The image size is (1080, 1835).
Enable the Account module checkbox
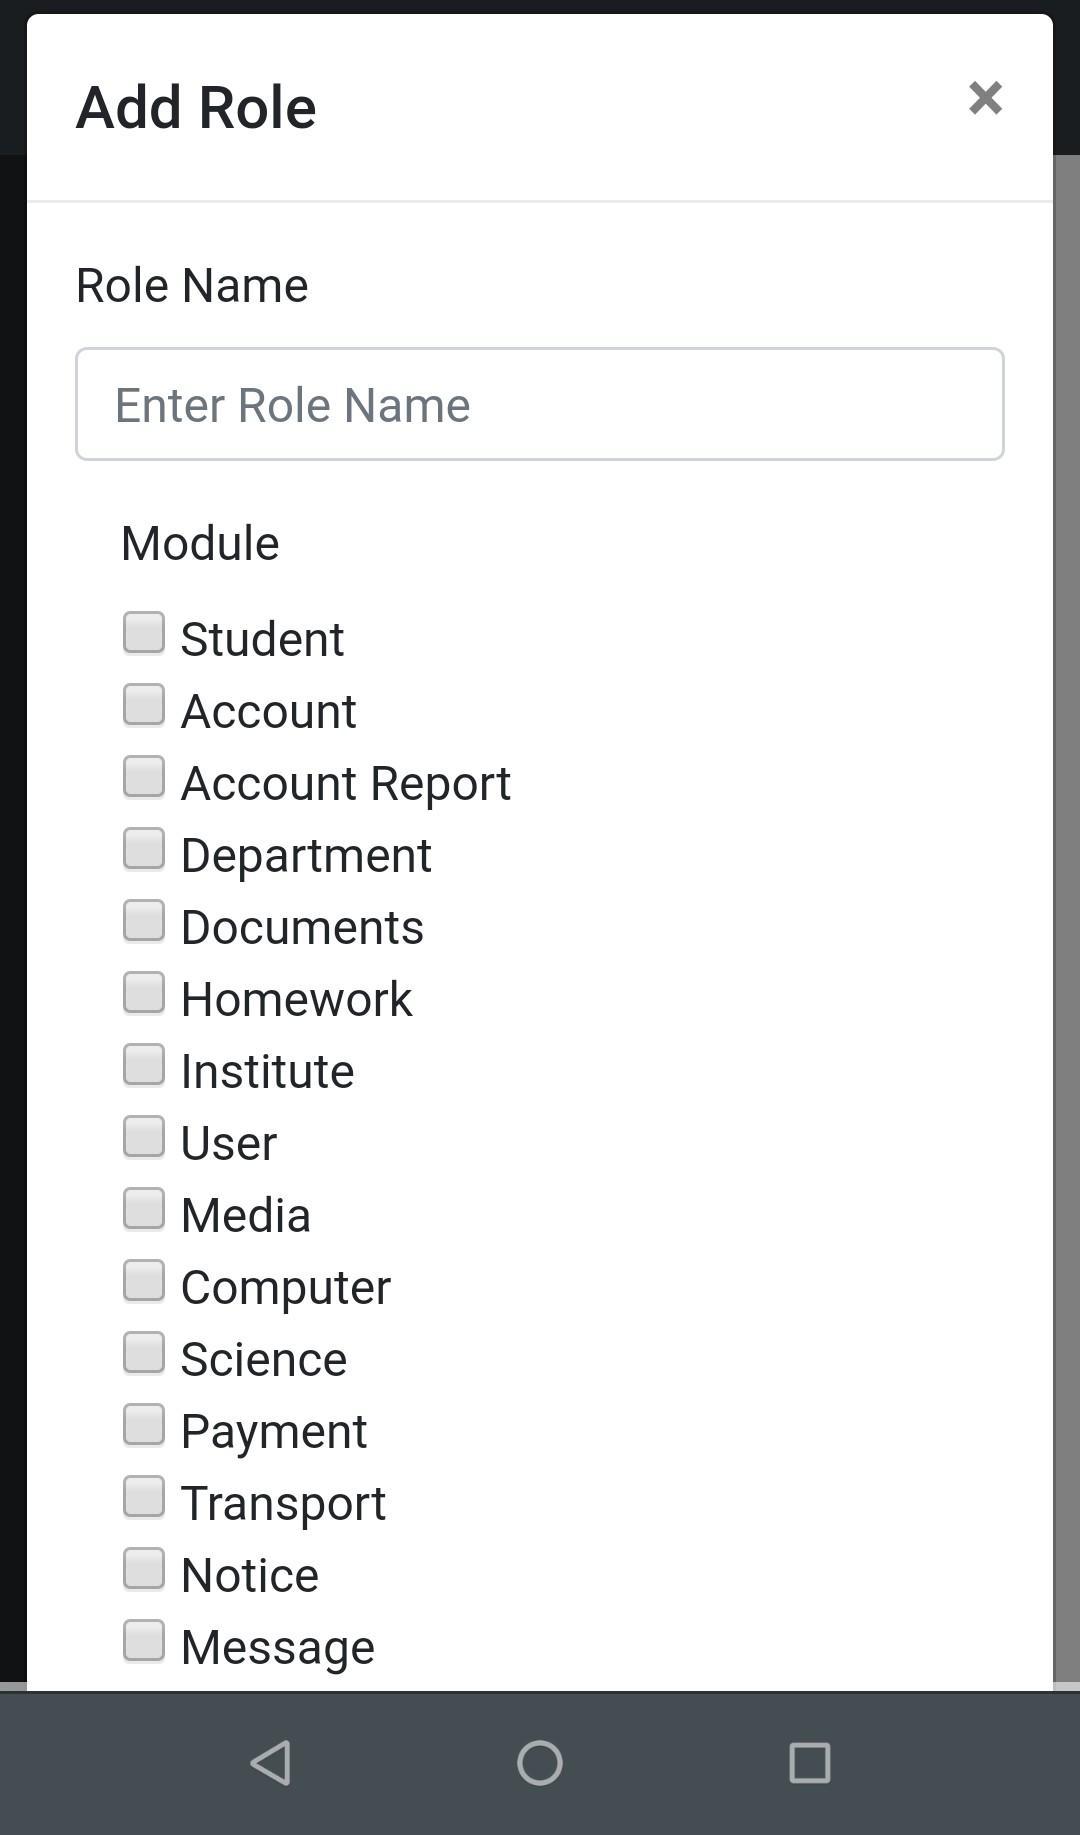pyautogui.click(x=144, y=705)
